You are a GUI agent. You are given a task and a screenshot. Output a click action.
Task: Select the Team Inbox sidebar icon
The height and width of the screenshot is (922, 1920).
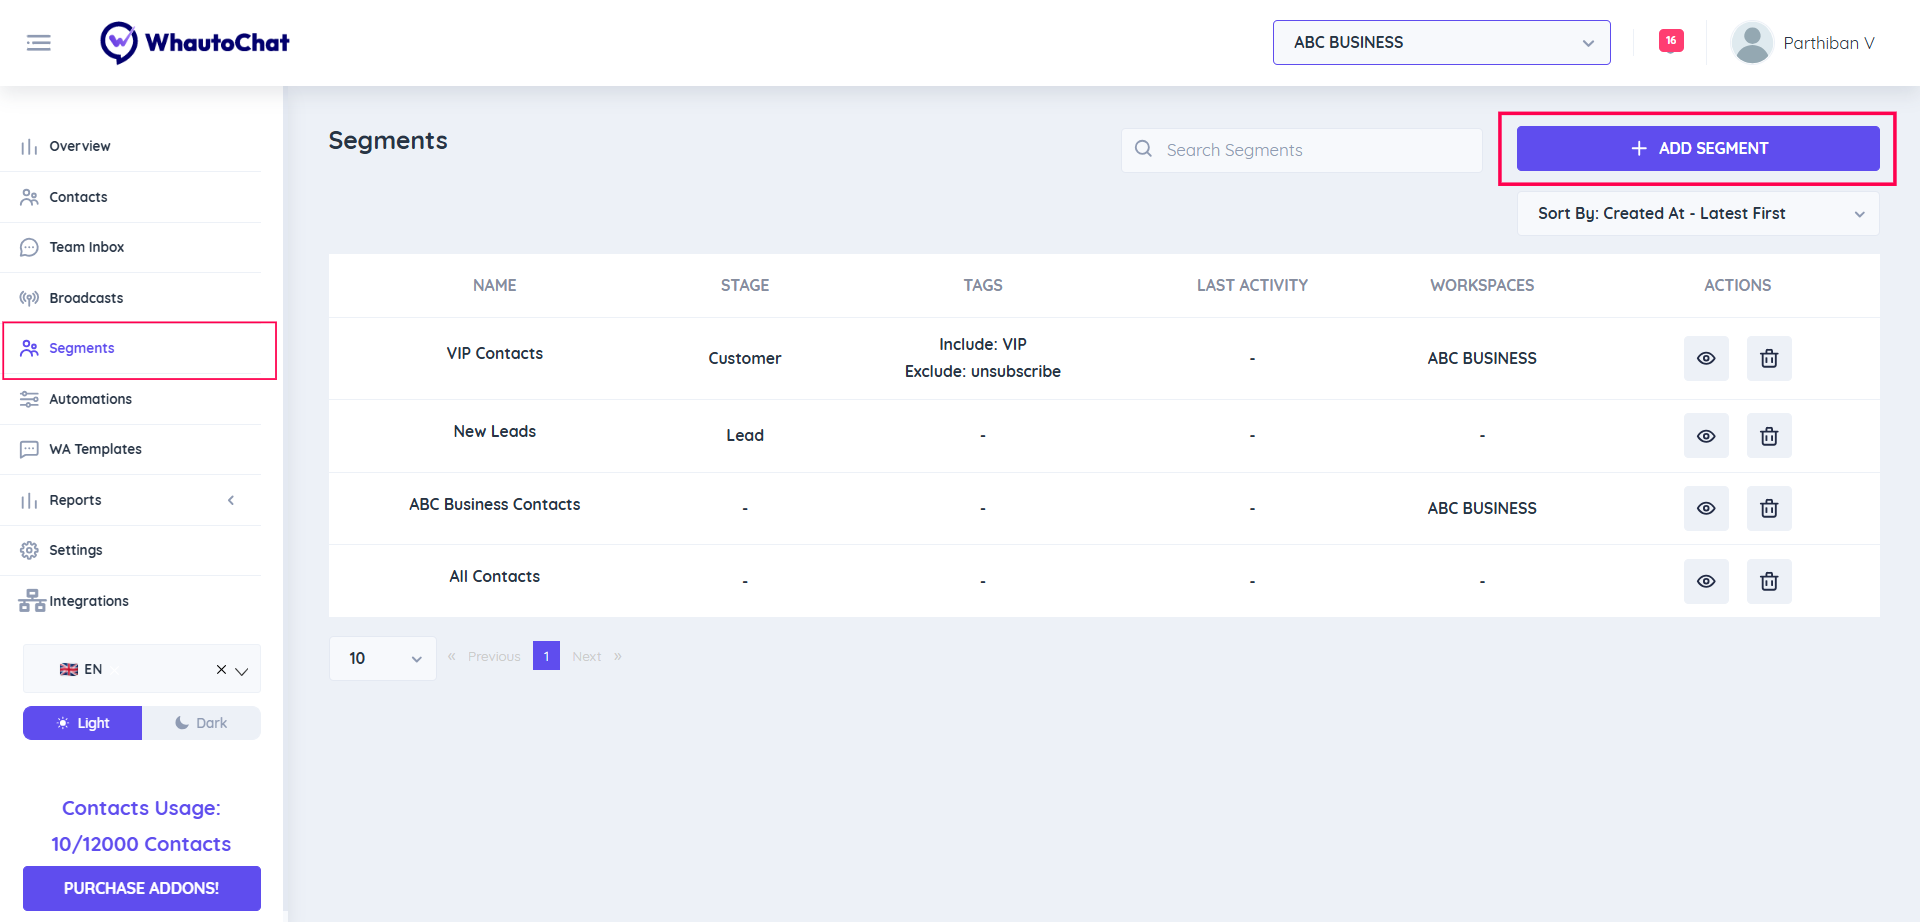pos(30,247)
